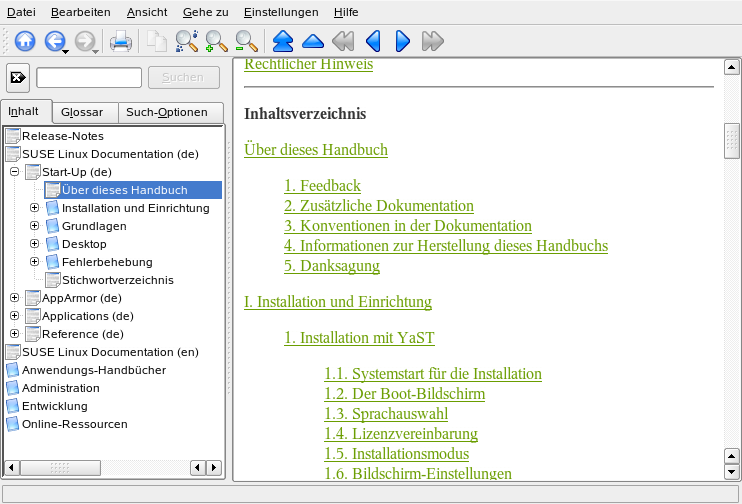Open the 1.4. Lizenzvereinbarung link
Image resolution: width=742 pixels, height=504 pixels.
(401, 434)
